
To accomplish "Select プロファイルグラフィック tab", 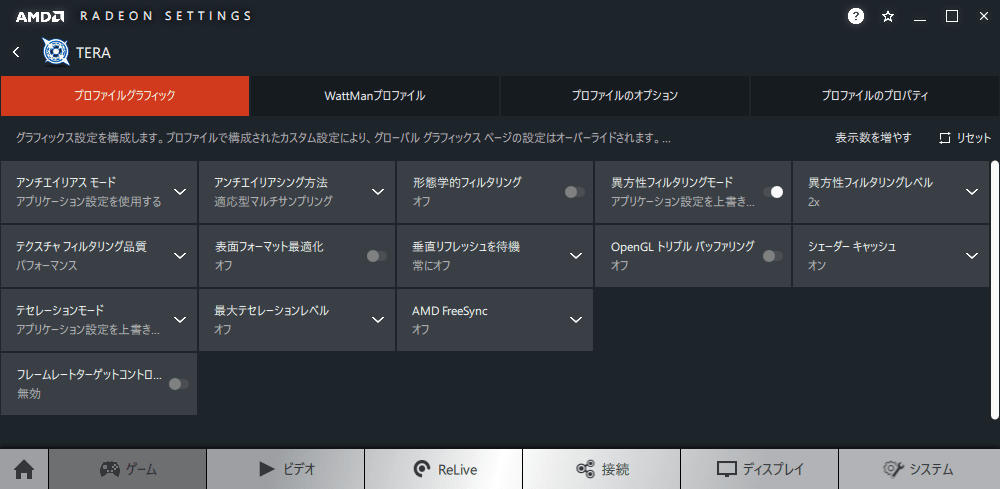I will [x=125, y=96].
